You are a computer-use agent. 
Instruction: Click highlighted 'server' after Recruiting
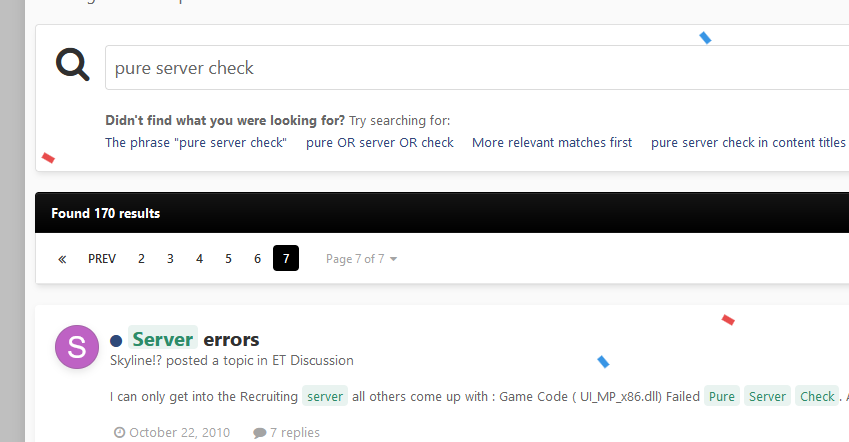(325, 396)
